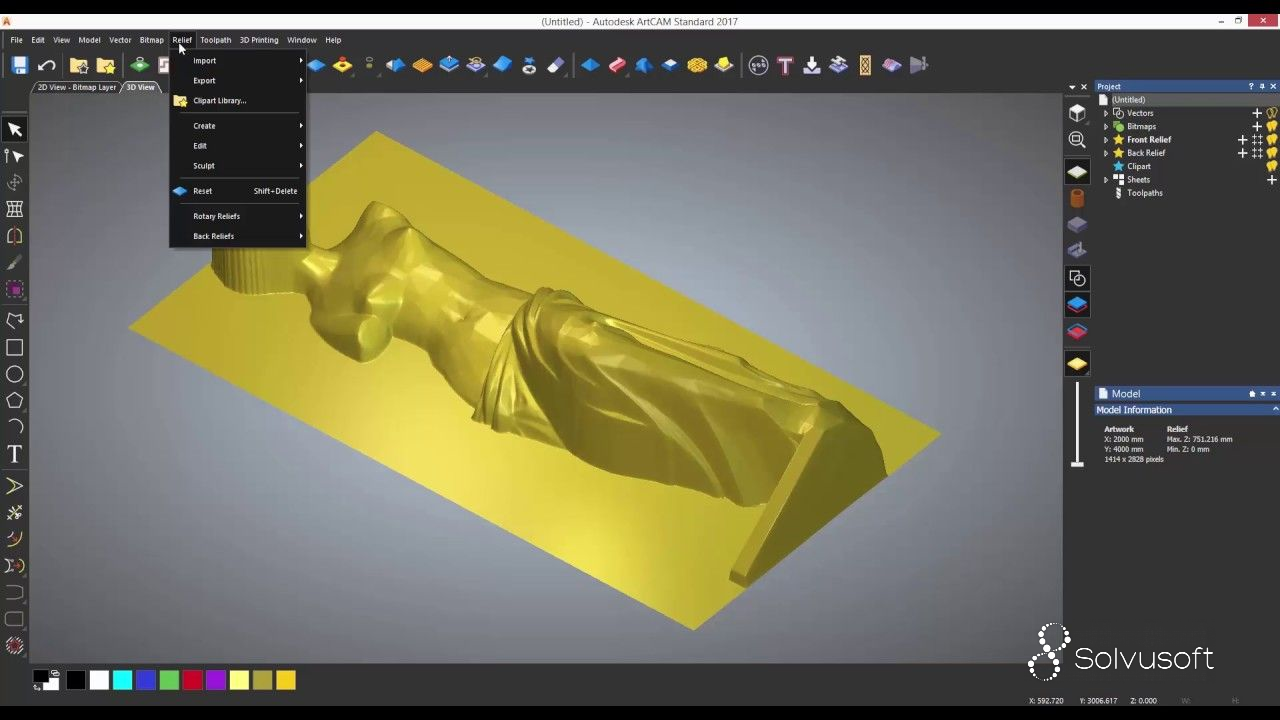1280x720 pixels.
Task: Pick the cyan color swatch
Action: pos(122,681)
